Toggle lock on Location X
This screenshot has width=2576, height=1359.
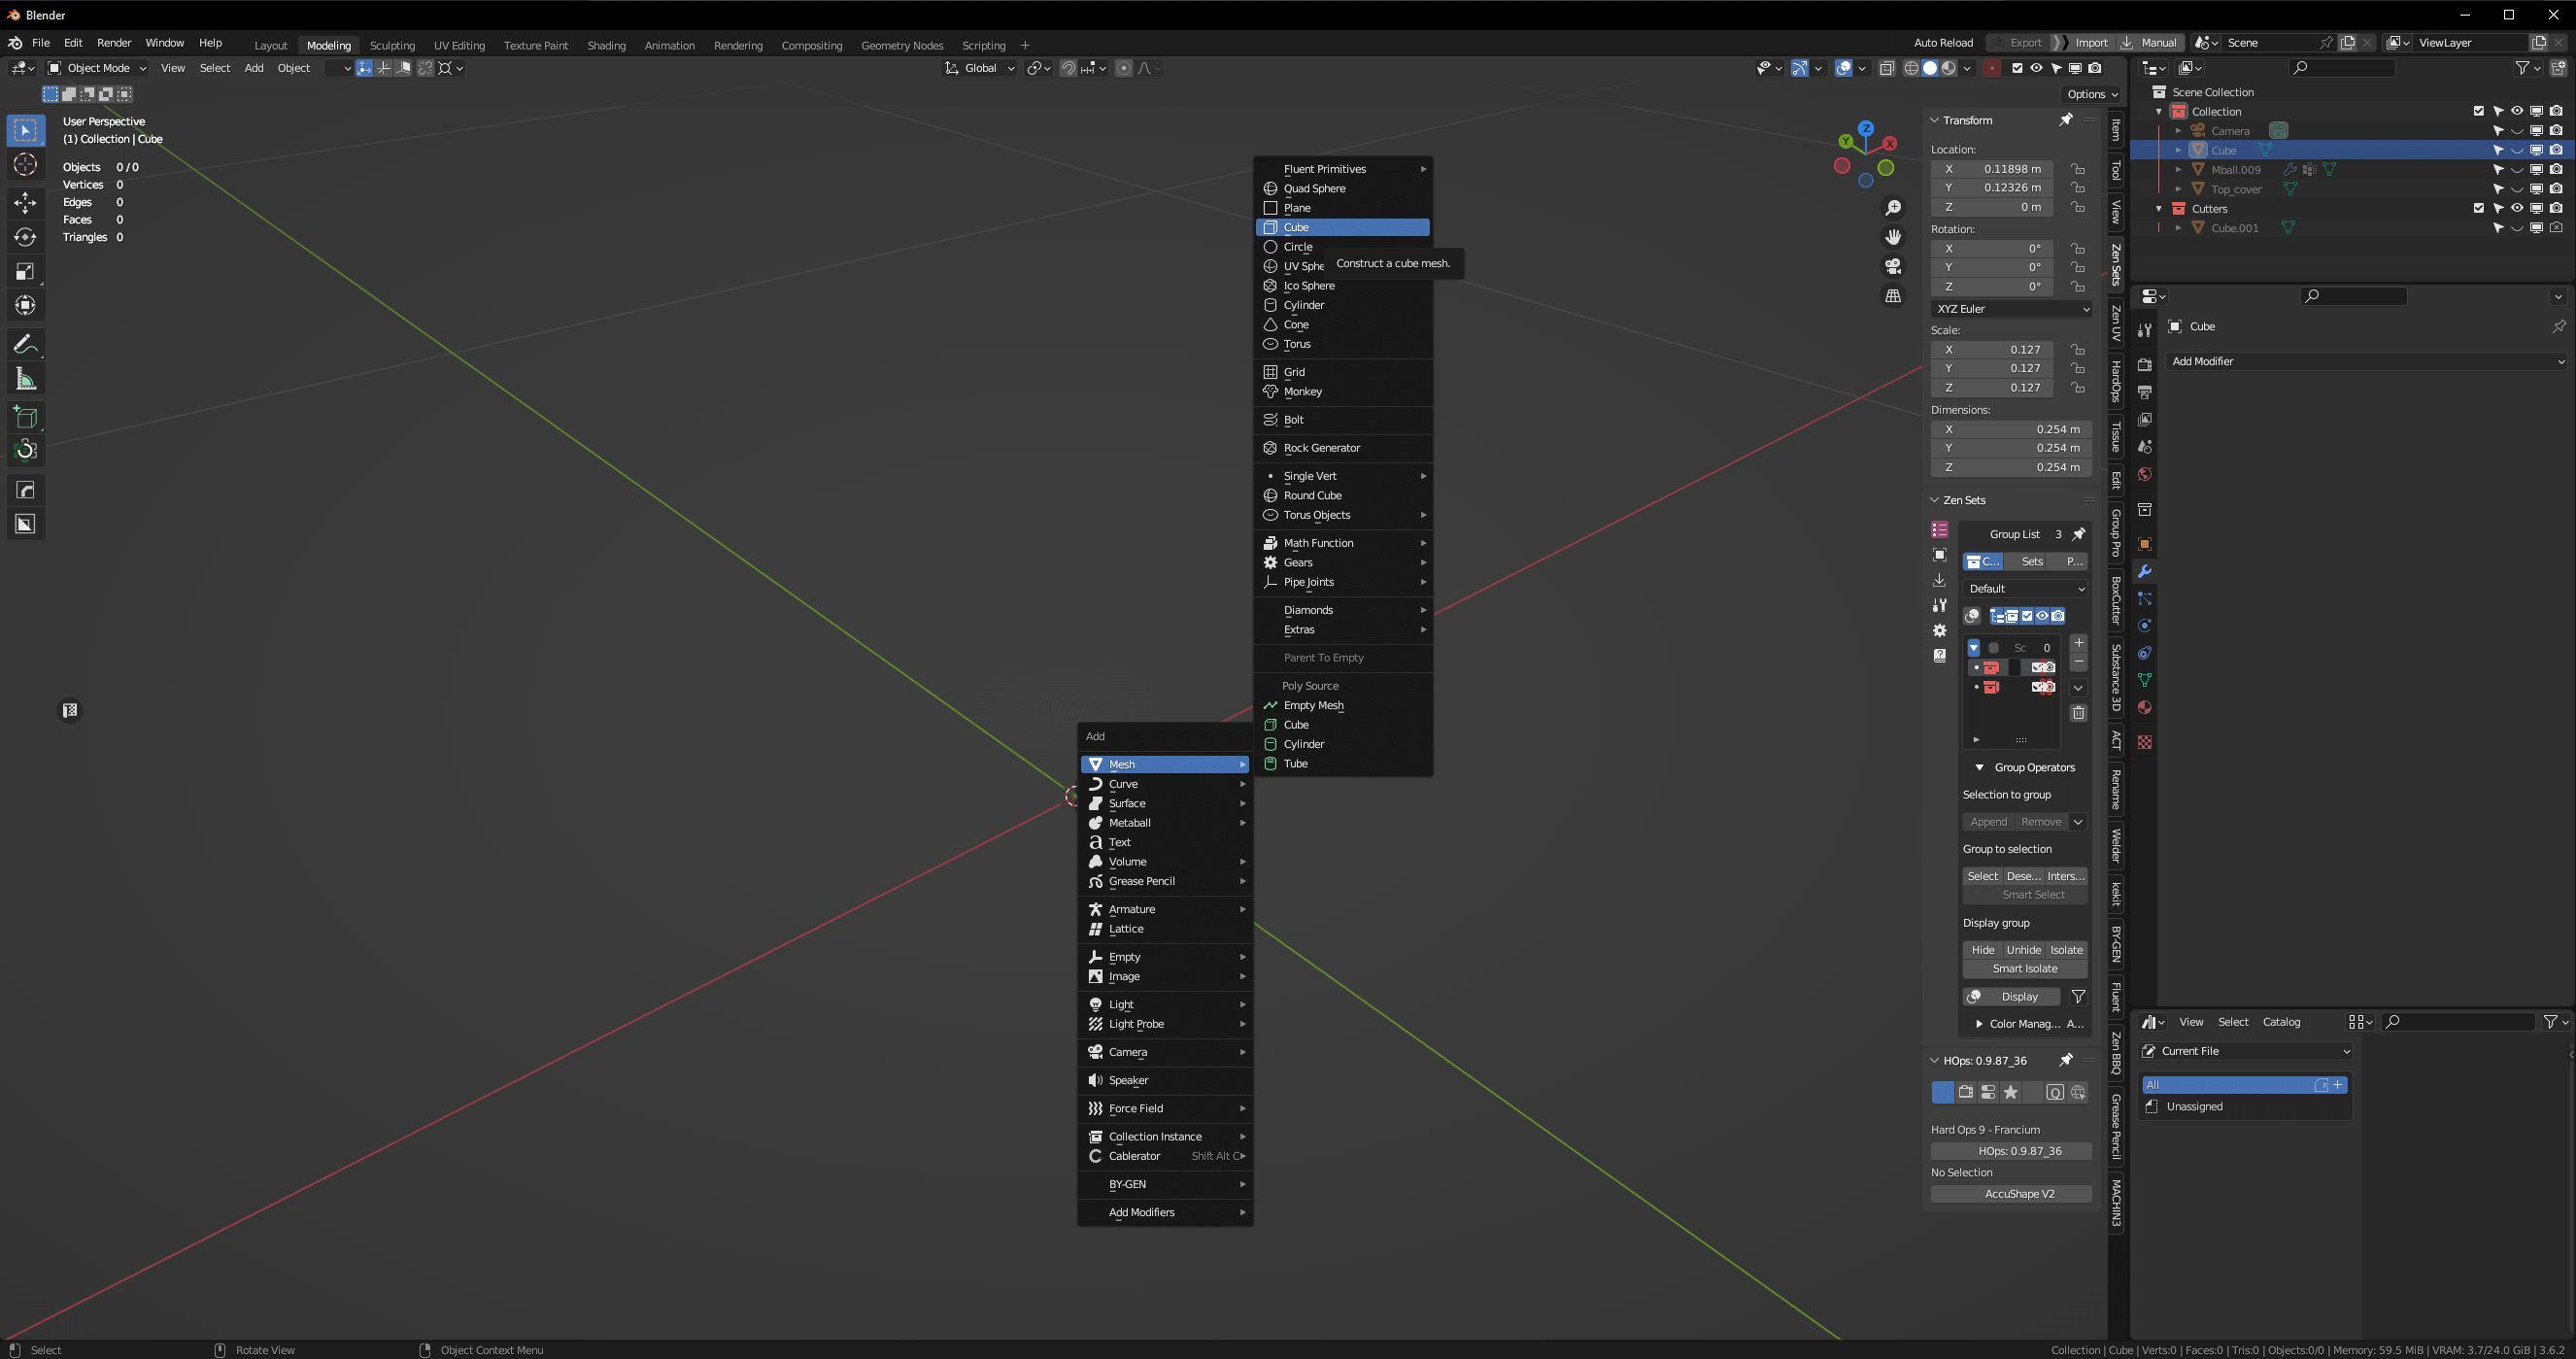tap(2078, 169)
